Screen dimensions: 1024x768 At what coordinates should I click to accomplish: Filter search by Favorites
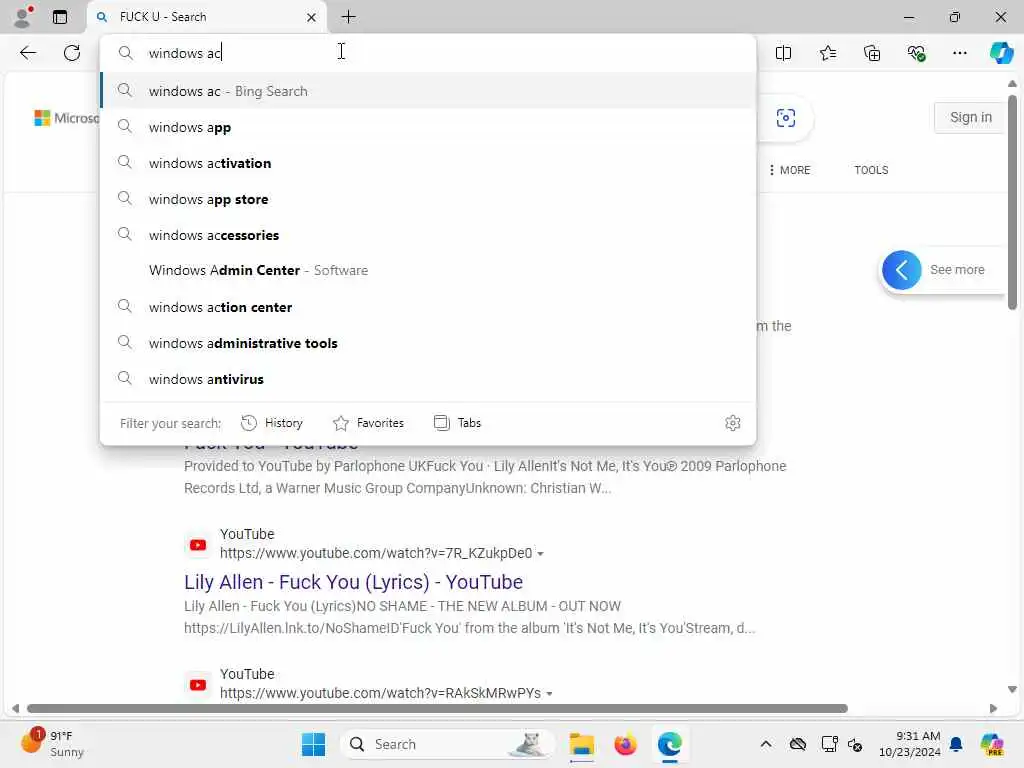(x=368, y=423)
